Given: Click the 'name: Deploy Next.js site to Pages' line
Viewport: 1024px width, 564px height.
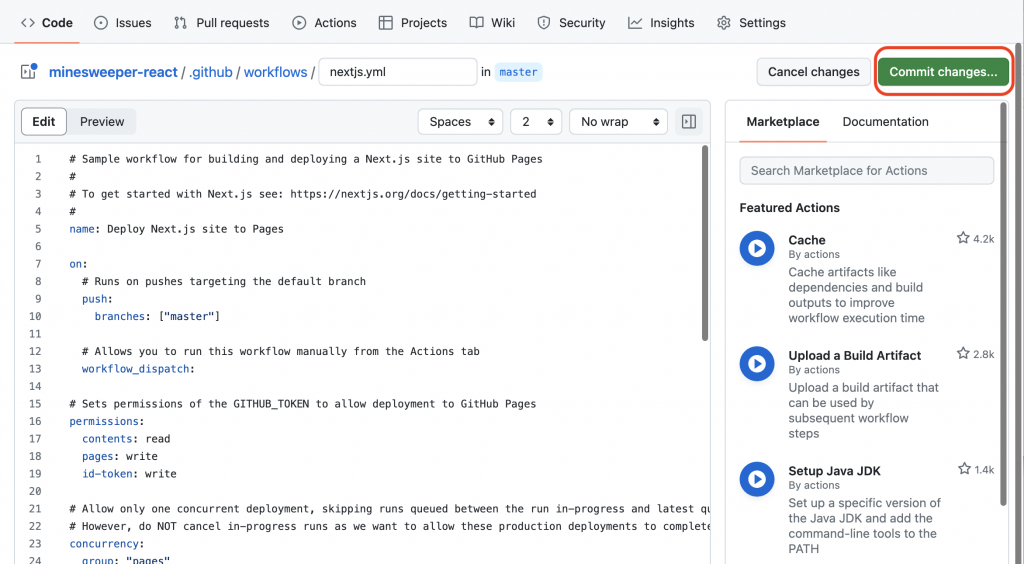Looking at the screenshot, I should (x=176, y=228).
